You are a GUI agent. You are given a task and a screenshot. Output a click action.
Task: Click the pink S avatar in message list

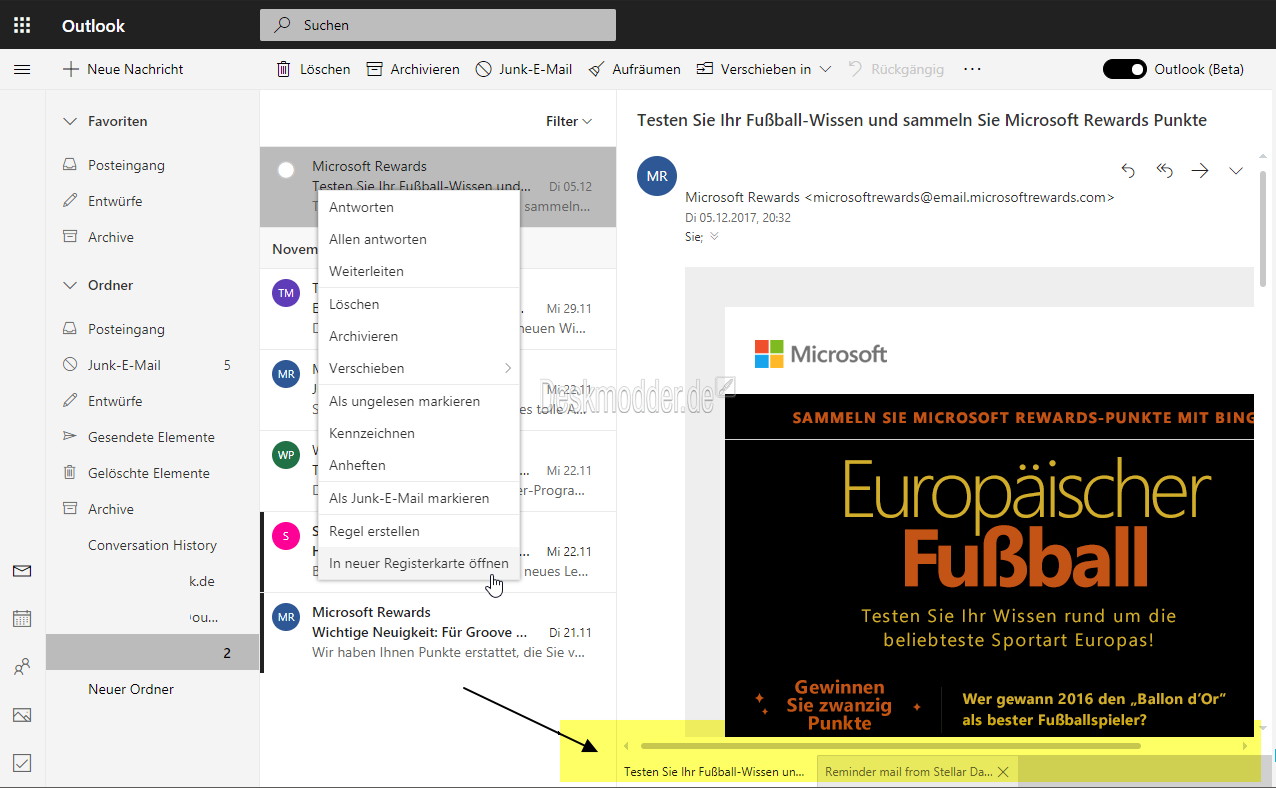pyautogui.click(x=286, y=536)
